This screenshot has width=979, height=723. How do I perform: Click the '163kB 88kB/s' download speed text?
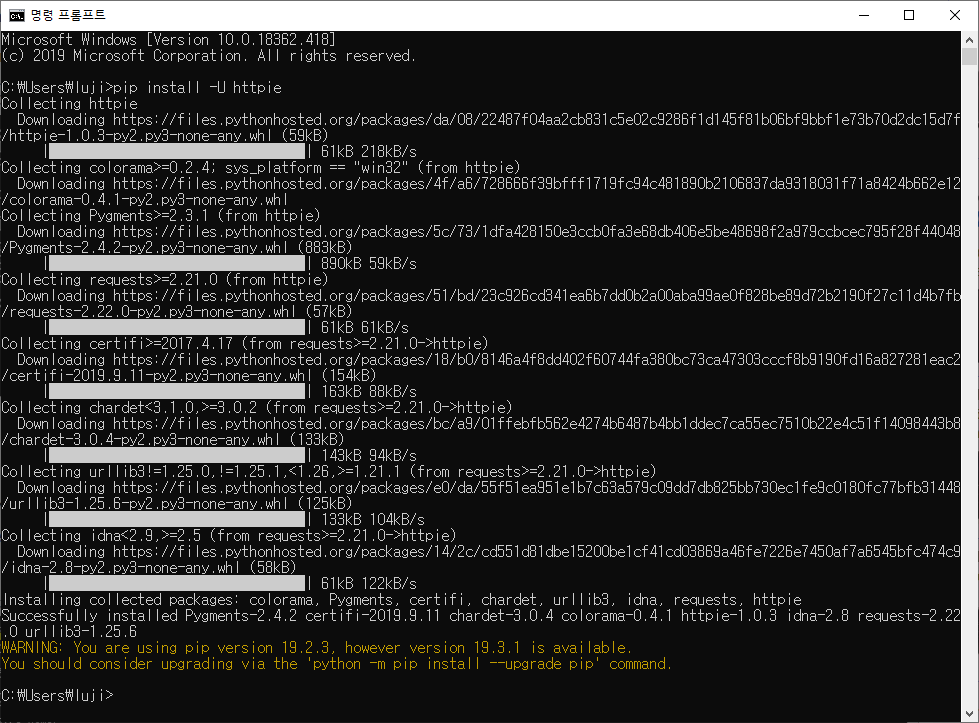[x=369, y=391]
